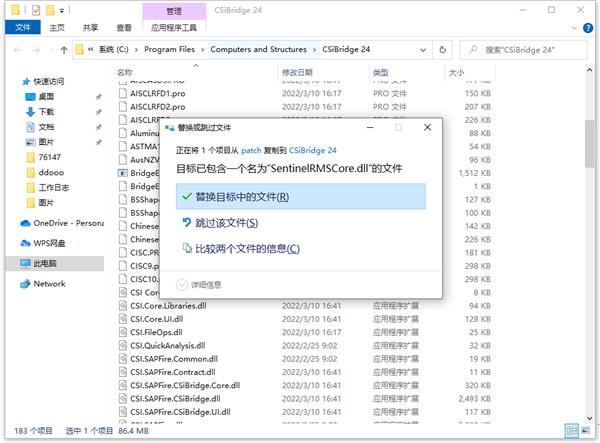This screenshot has width=600, height=443.
Task: Select Network in the sidebar
Action: [x=49, y=284]
